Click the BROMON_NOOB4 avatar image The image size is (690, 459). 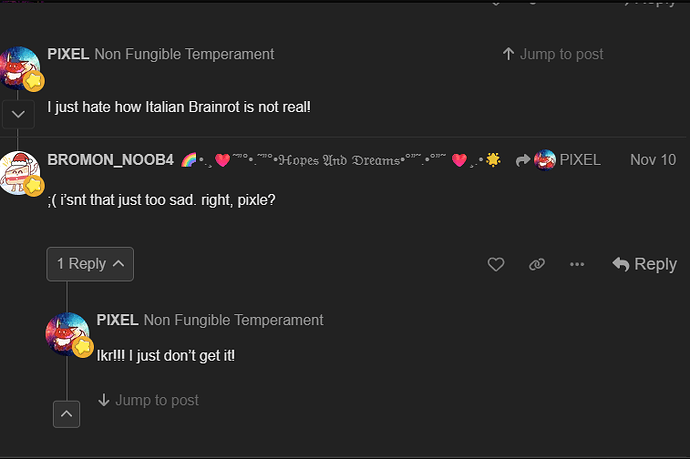tap(17, 170)
